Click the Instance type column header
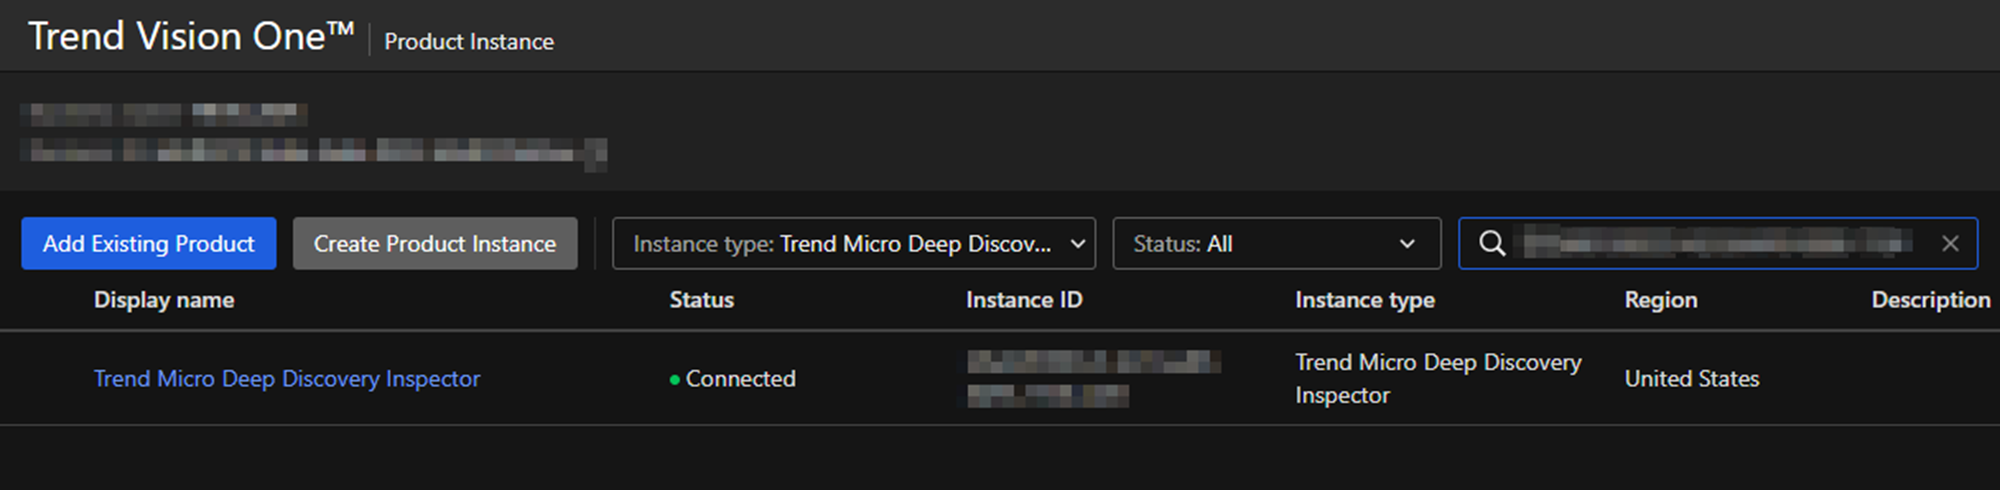Viewport: 2000px width, 490px height. (x=1364, y=300)
